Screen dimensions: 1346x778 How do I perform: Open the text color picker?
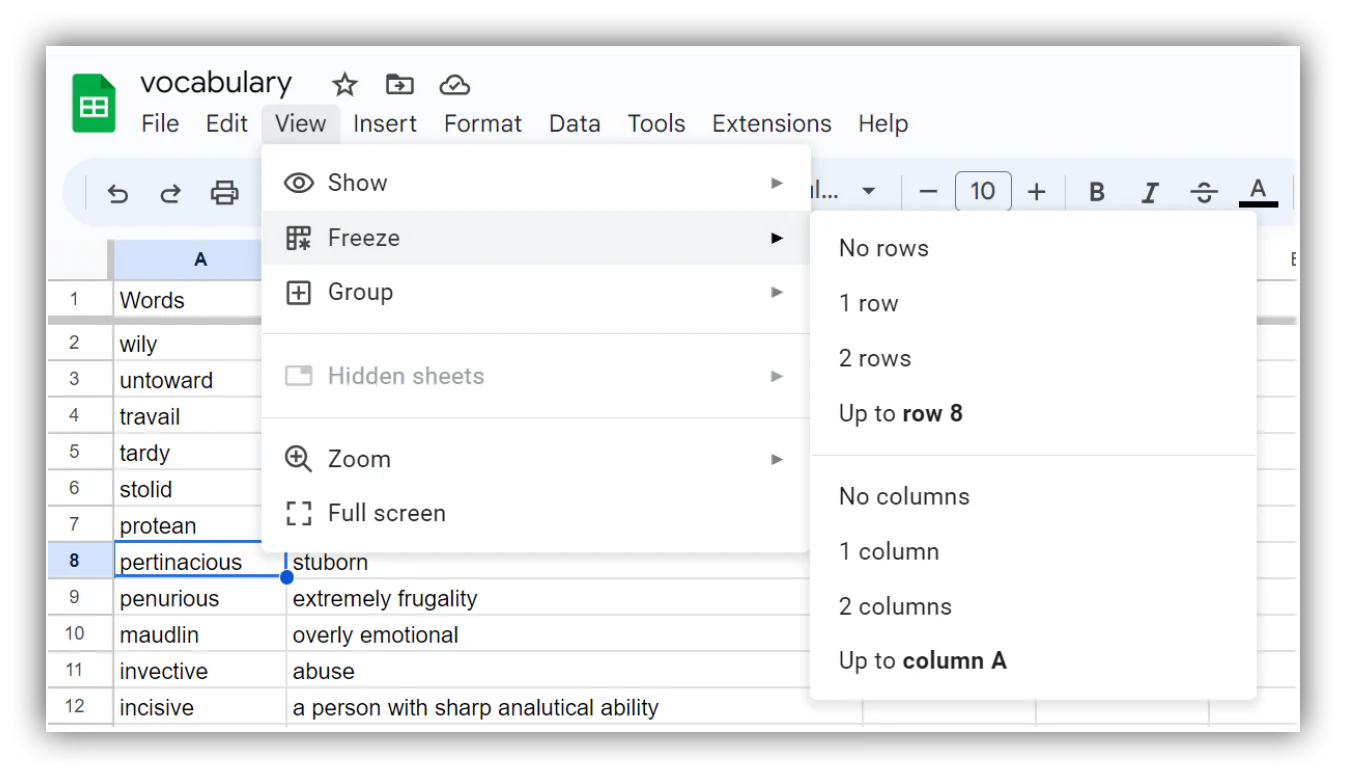[x=1258, y=191]
